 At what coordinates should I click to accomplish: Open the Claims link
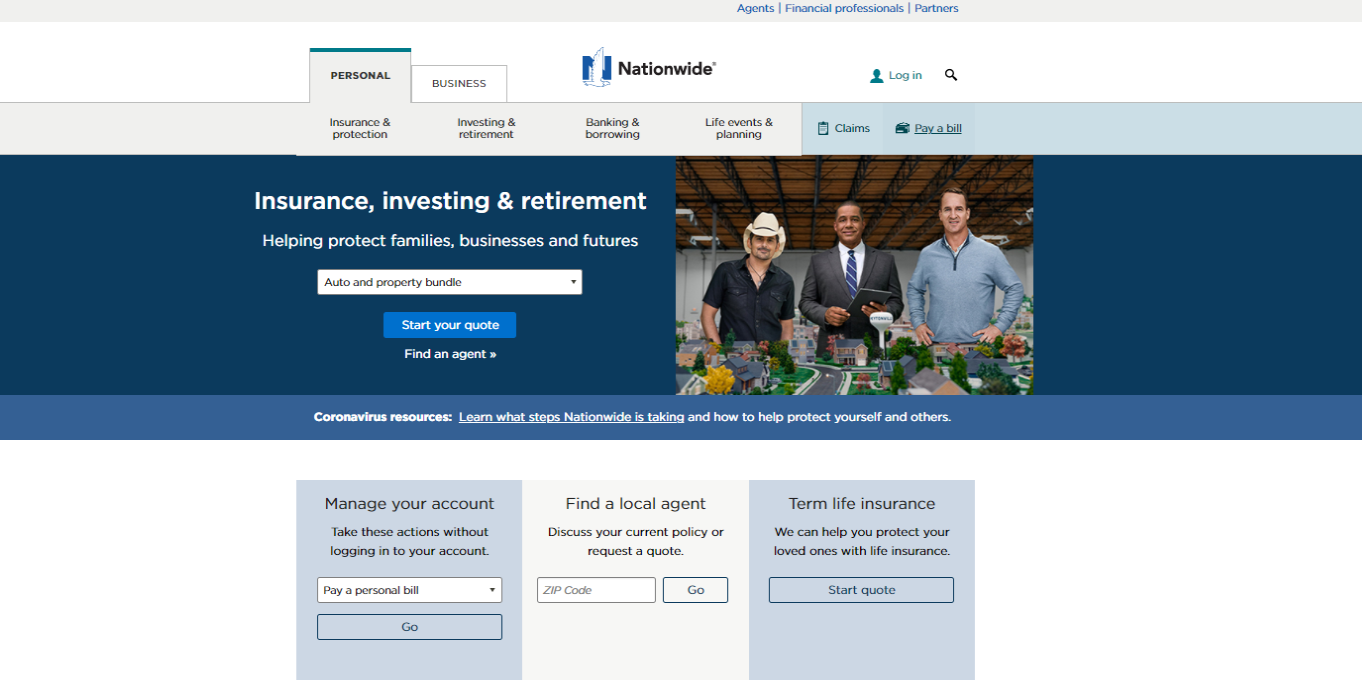coord(852,128)
